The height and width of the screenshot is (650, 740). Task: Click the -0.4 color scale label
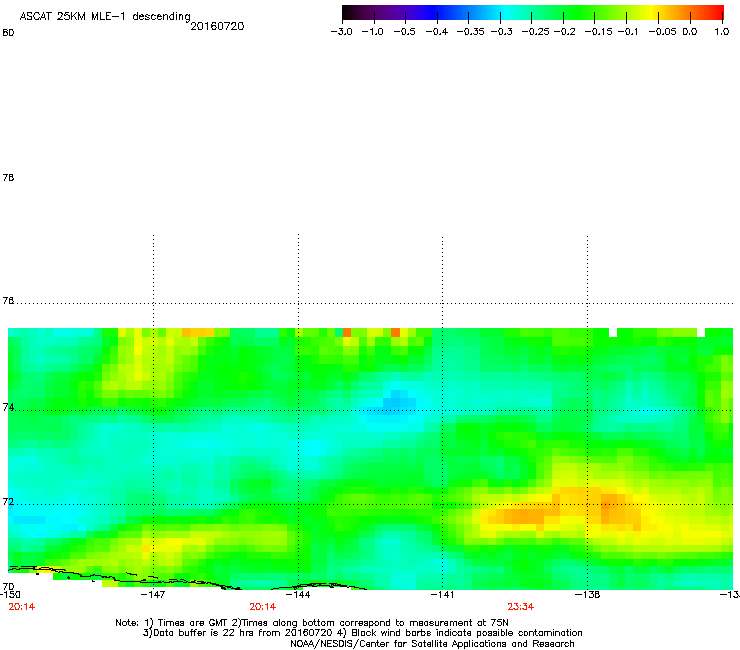pos(437,32)
